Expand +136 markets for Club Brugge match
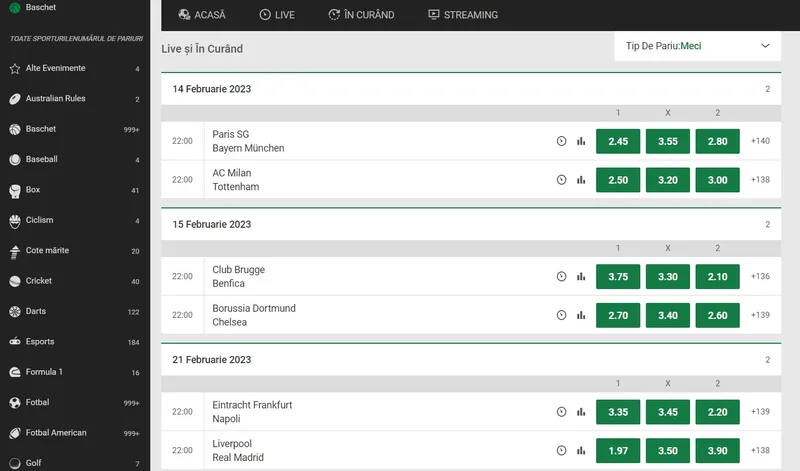 760,276
